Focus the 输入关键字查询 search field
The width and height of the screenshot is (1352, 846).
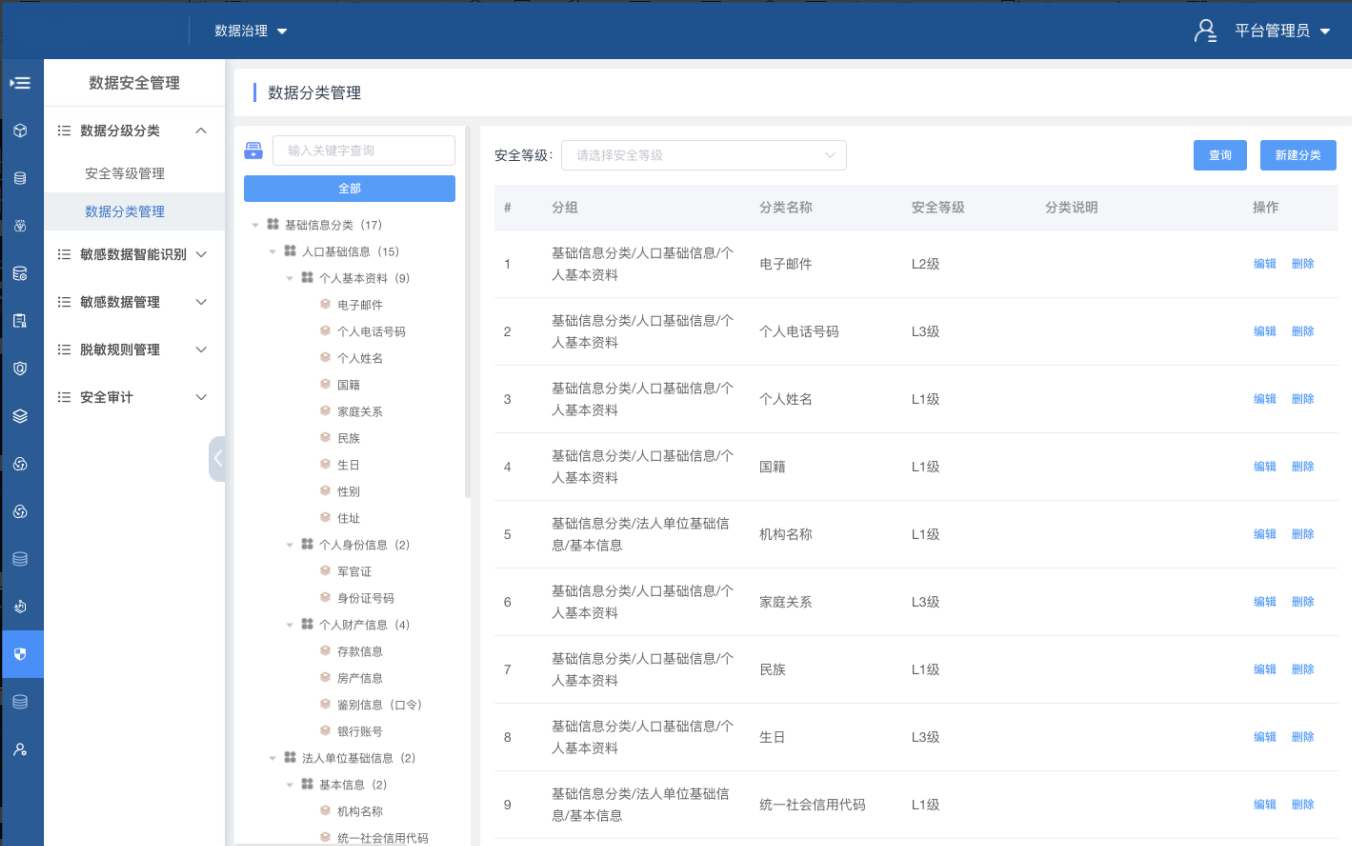[363, 151]
